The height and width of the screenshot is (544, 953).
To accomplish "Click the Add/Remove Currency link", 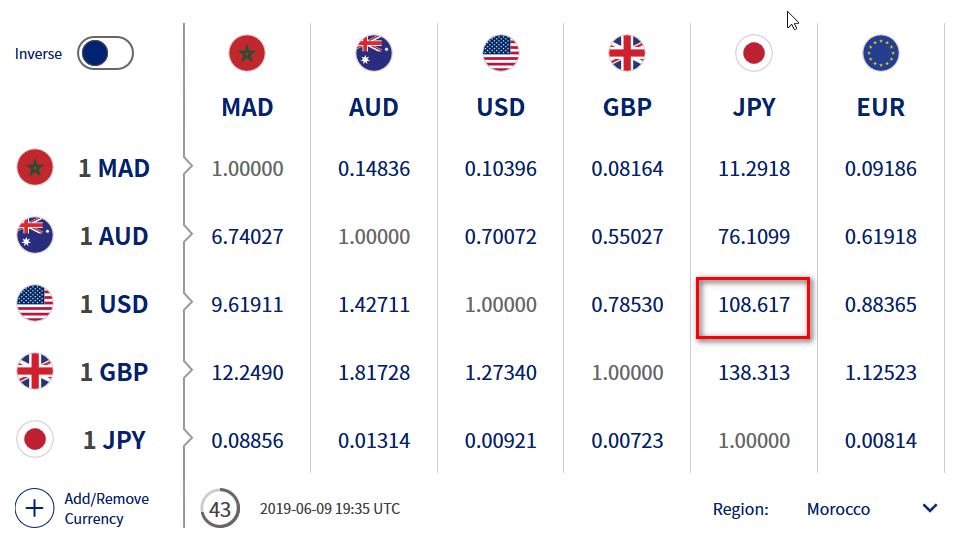I will pyautogui.click(x=107, y=509).
